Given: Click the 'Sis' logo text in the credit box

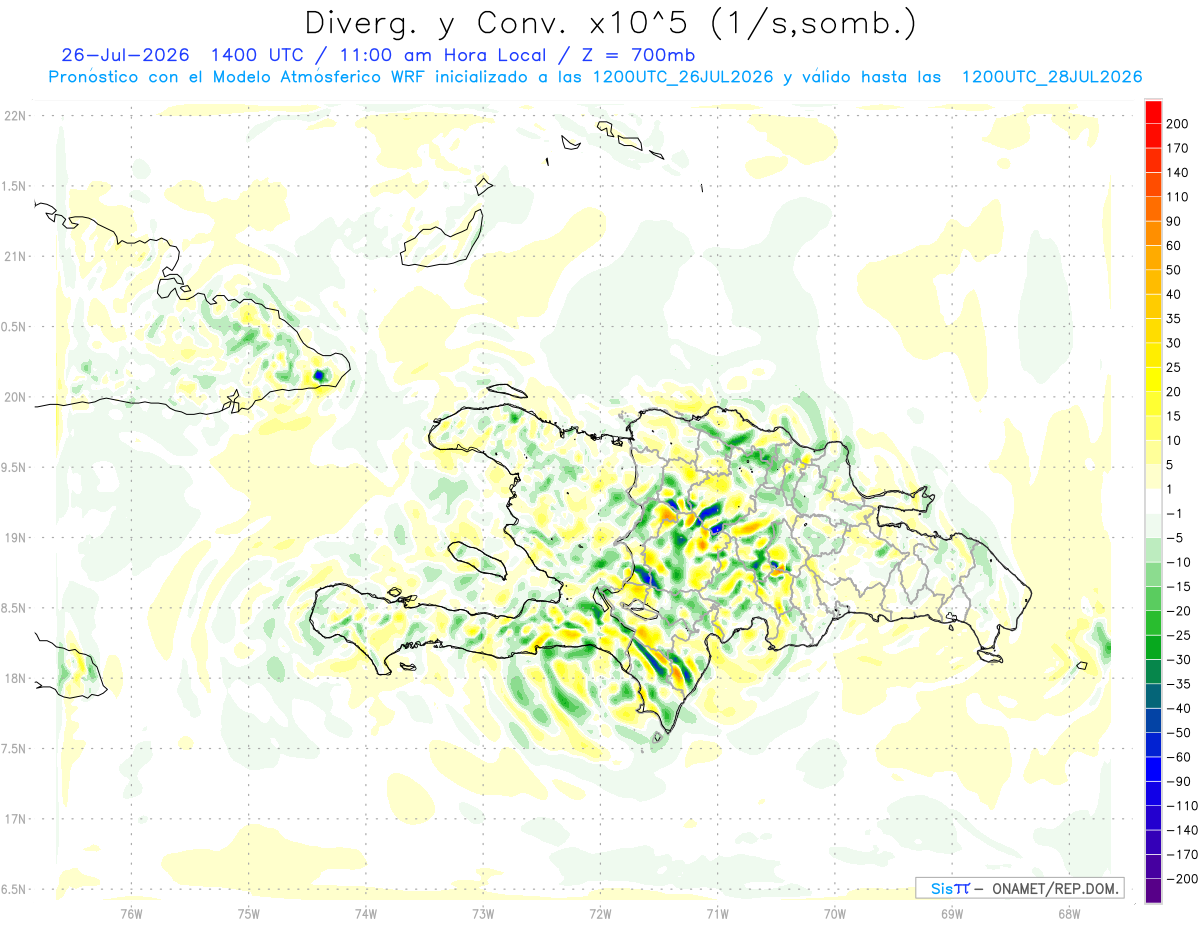Looking at the screenshot, I should tap(942, 888).
